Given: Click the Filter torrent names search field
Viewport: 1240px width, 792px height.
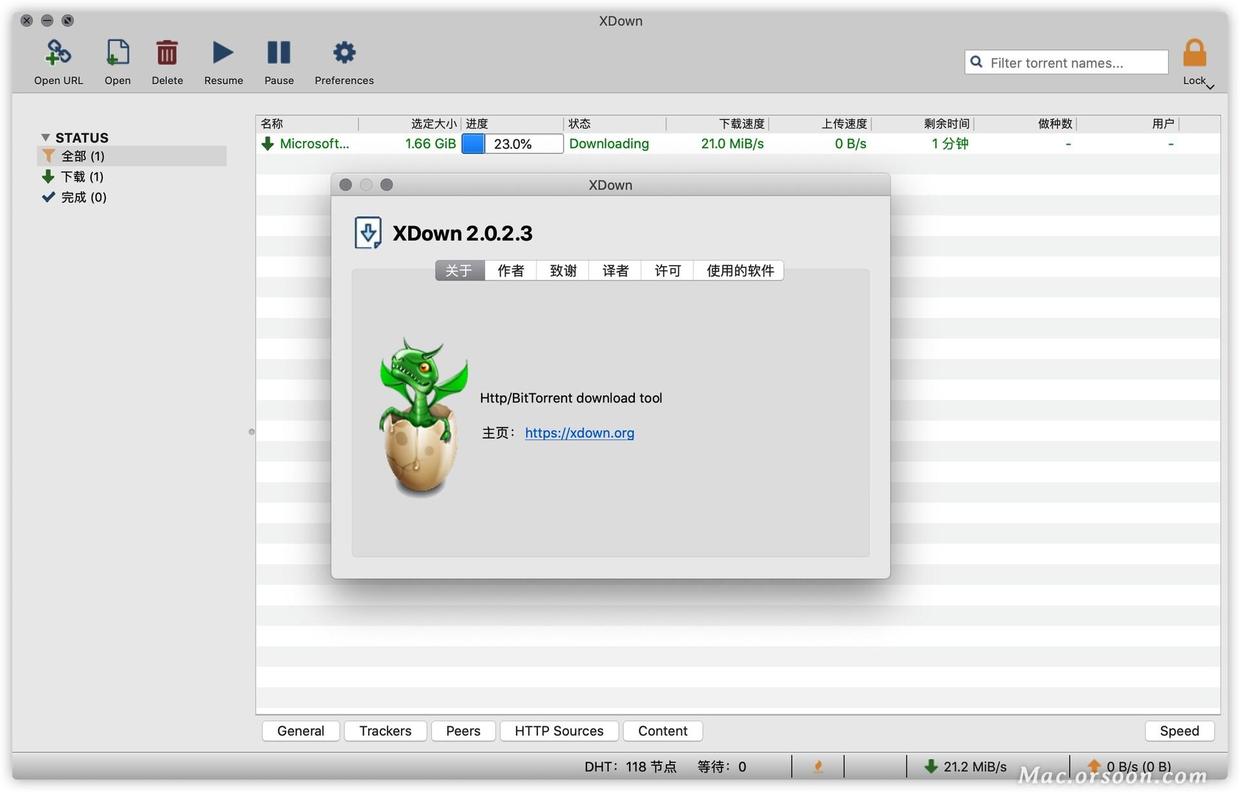Looking at the screenshot, I should coord(1066,61).
